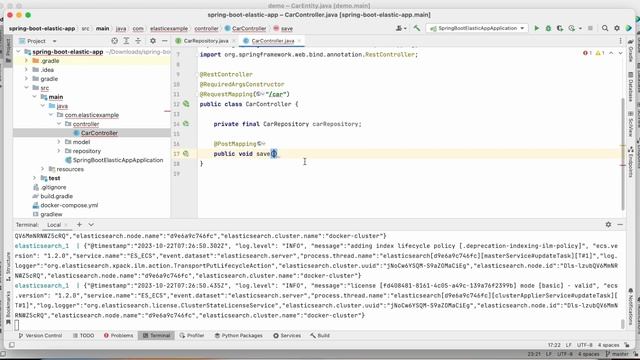Screen dimensions: 640x360
Task: Open the Database tool window on right sidebar
Action: (631, 87)
